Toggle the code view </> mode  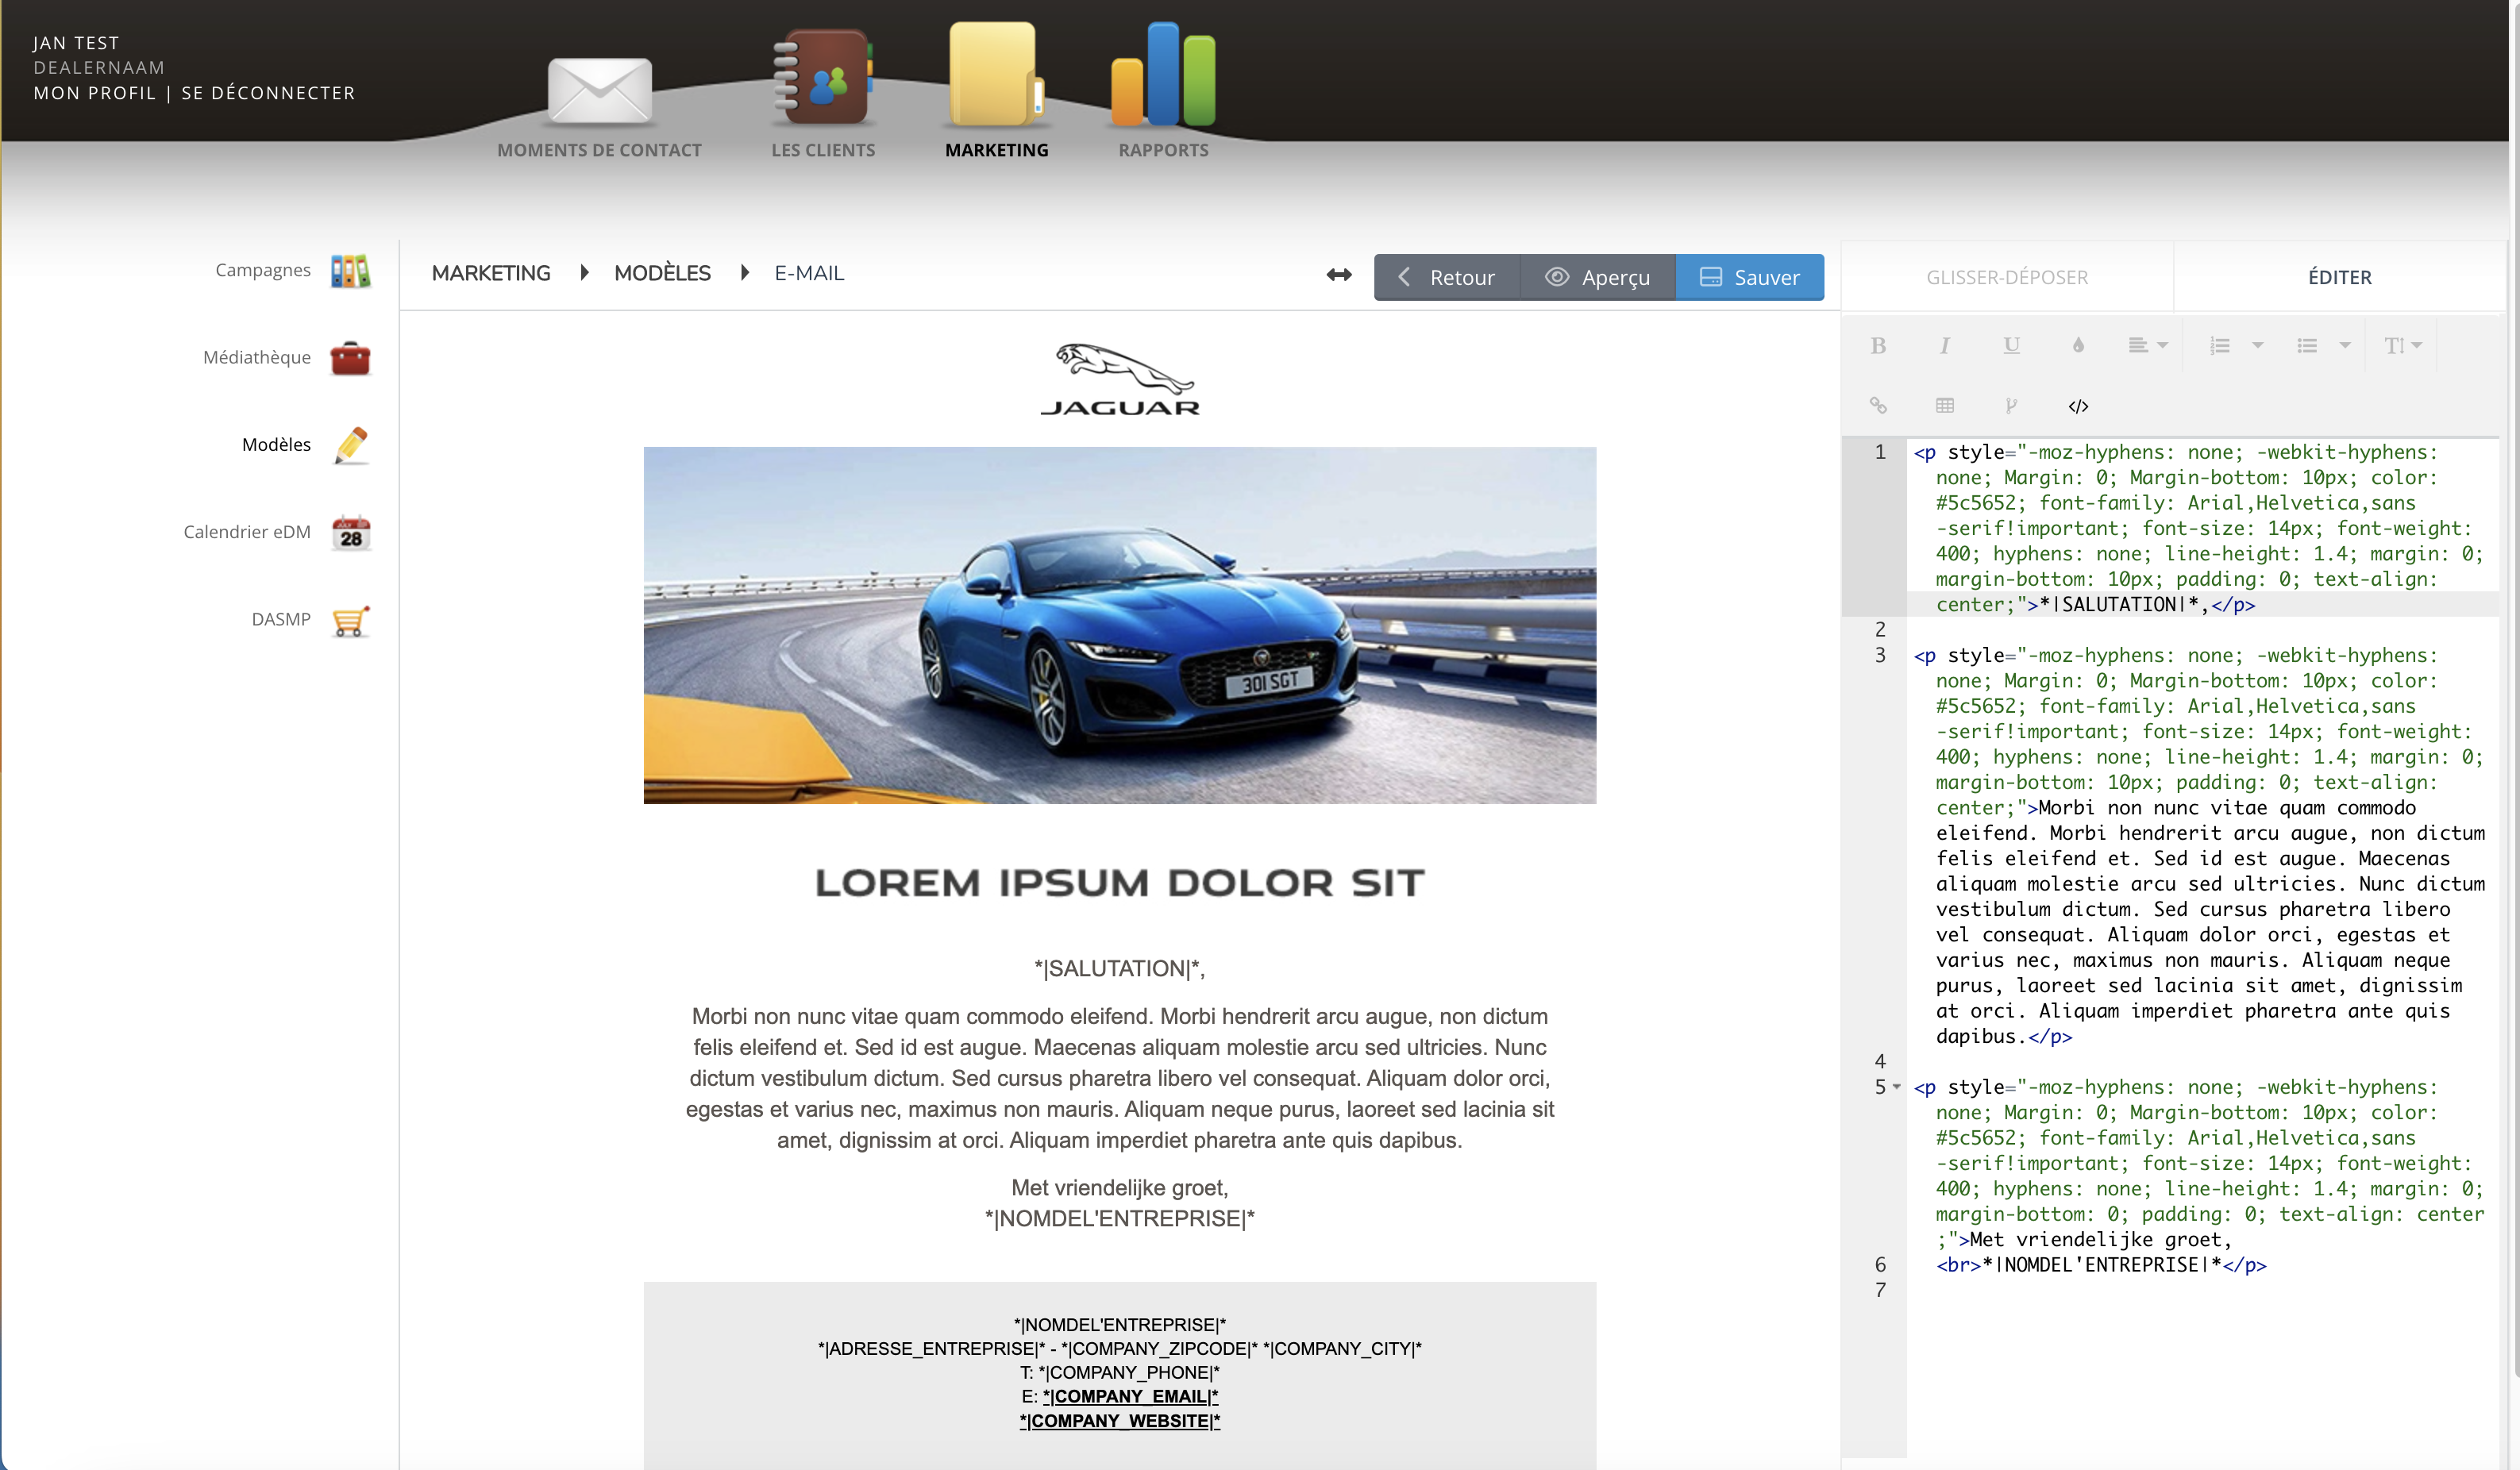(2080, 406)
